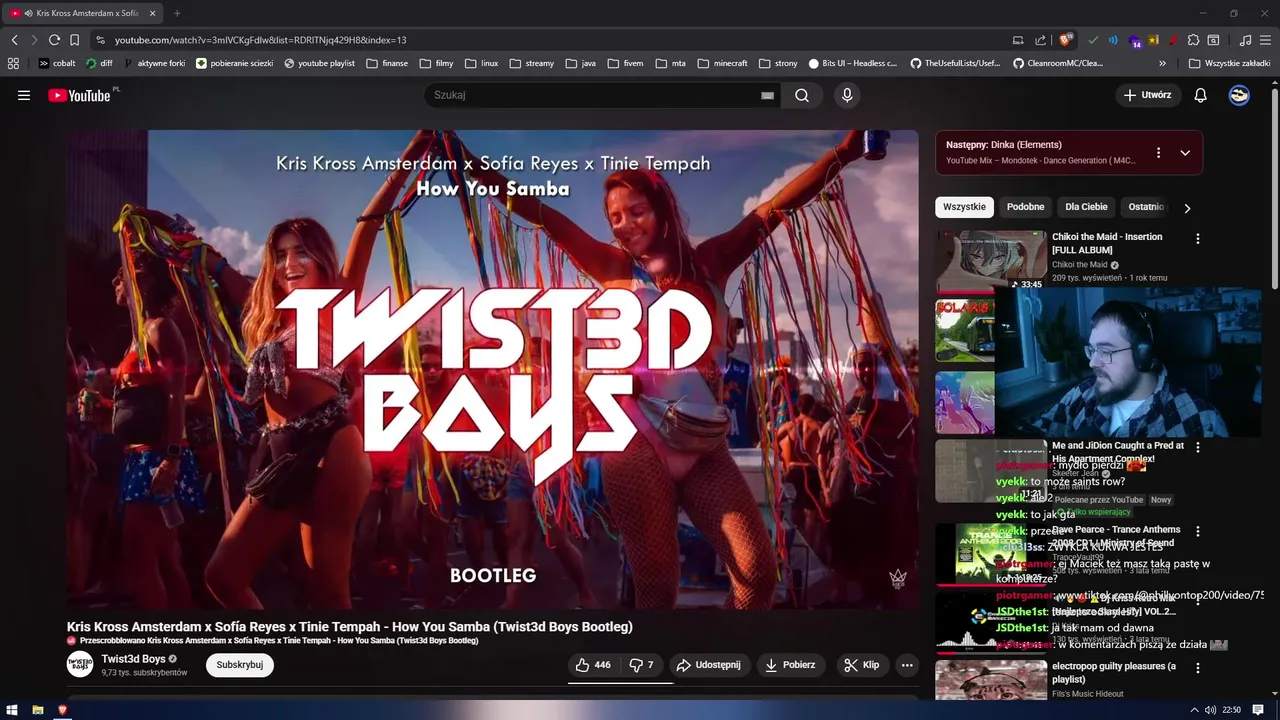Show more filter chips with the arrow
This screenshot has height=720, width=1280.
pos(1187,208)
